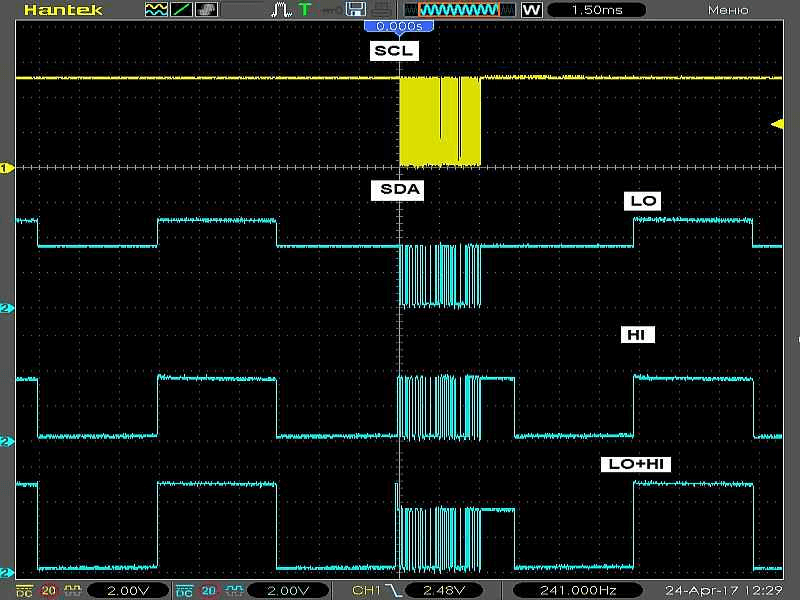Viewport: 800px width, 600px height.
Task: Toggle the blue CH2 DC coupling indicator
Action: coord(184,591)
